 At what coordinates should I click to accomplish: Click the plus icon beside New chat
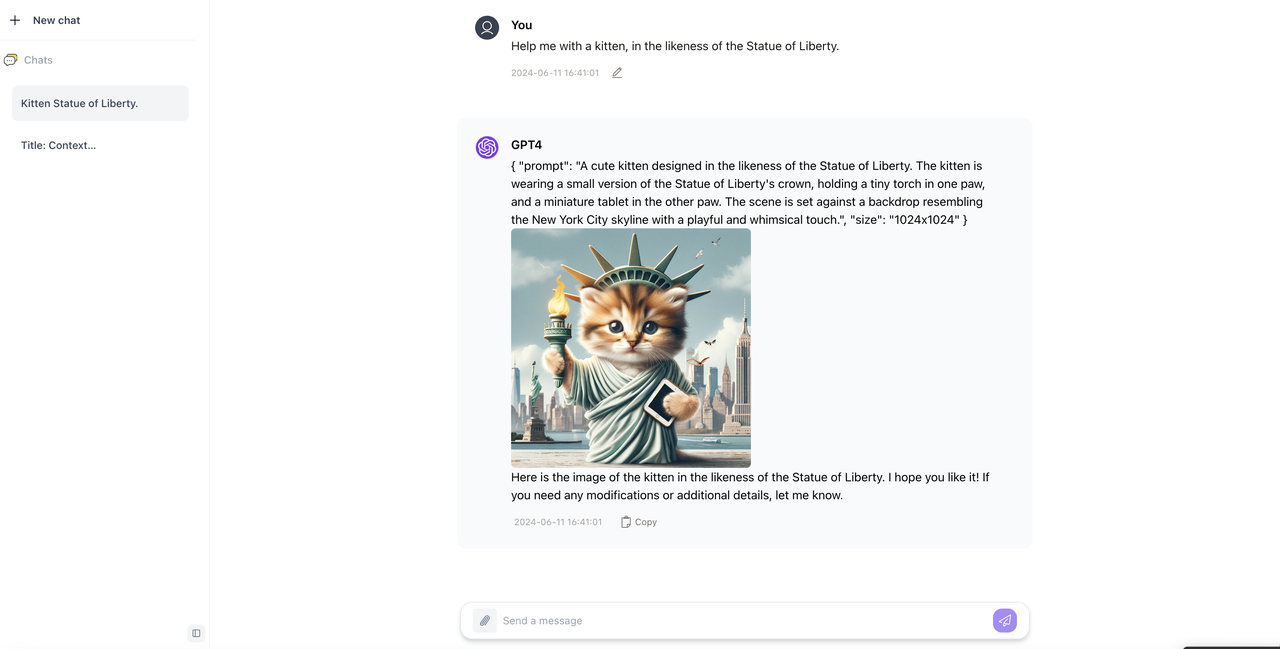15,20
